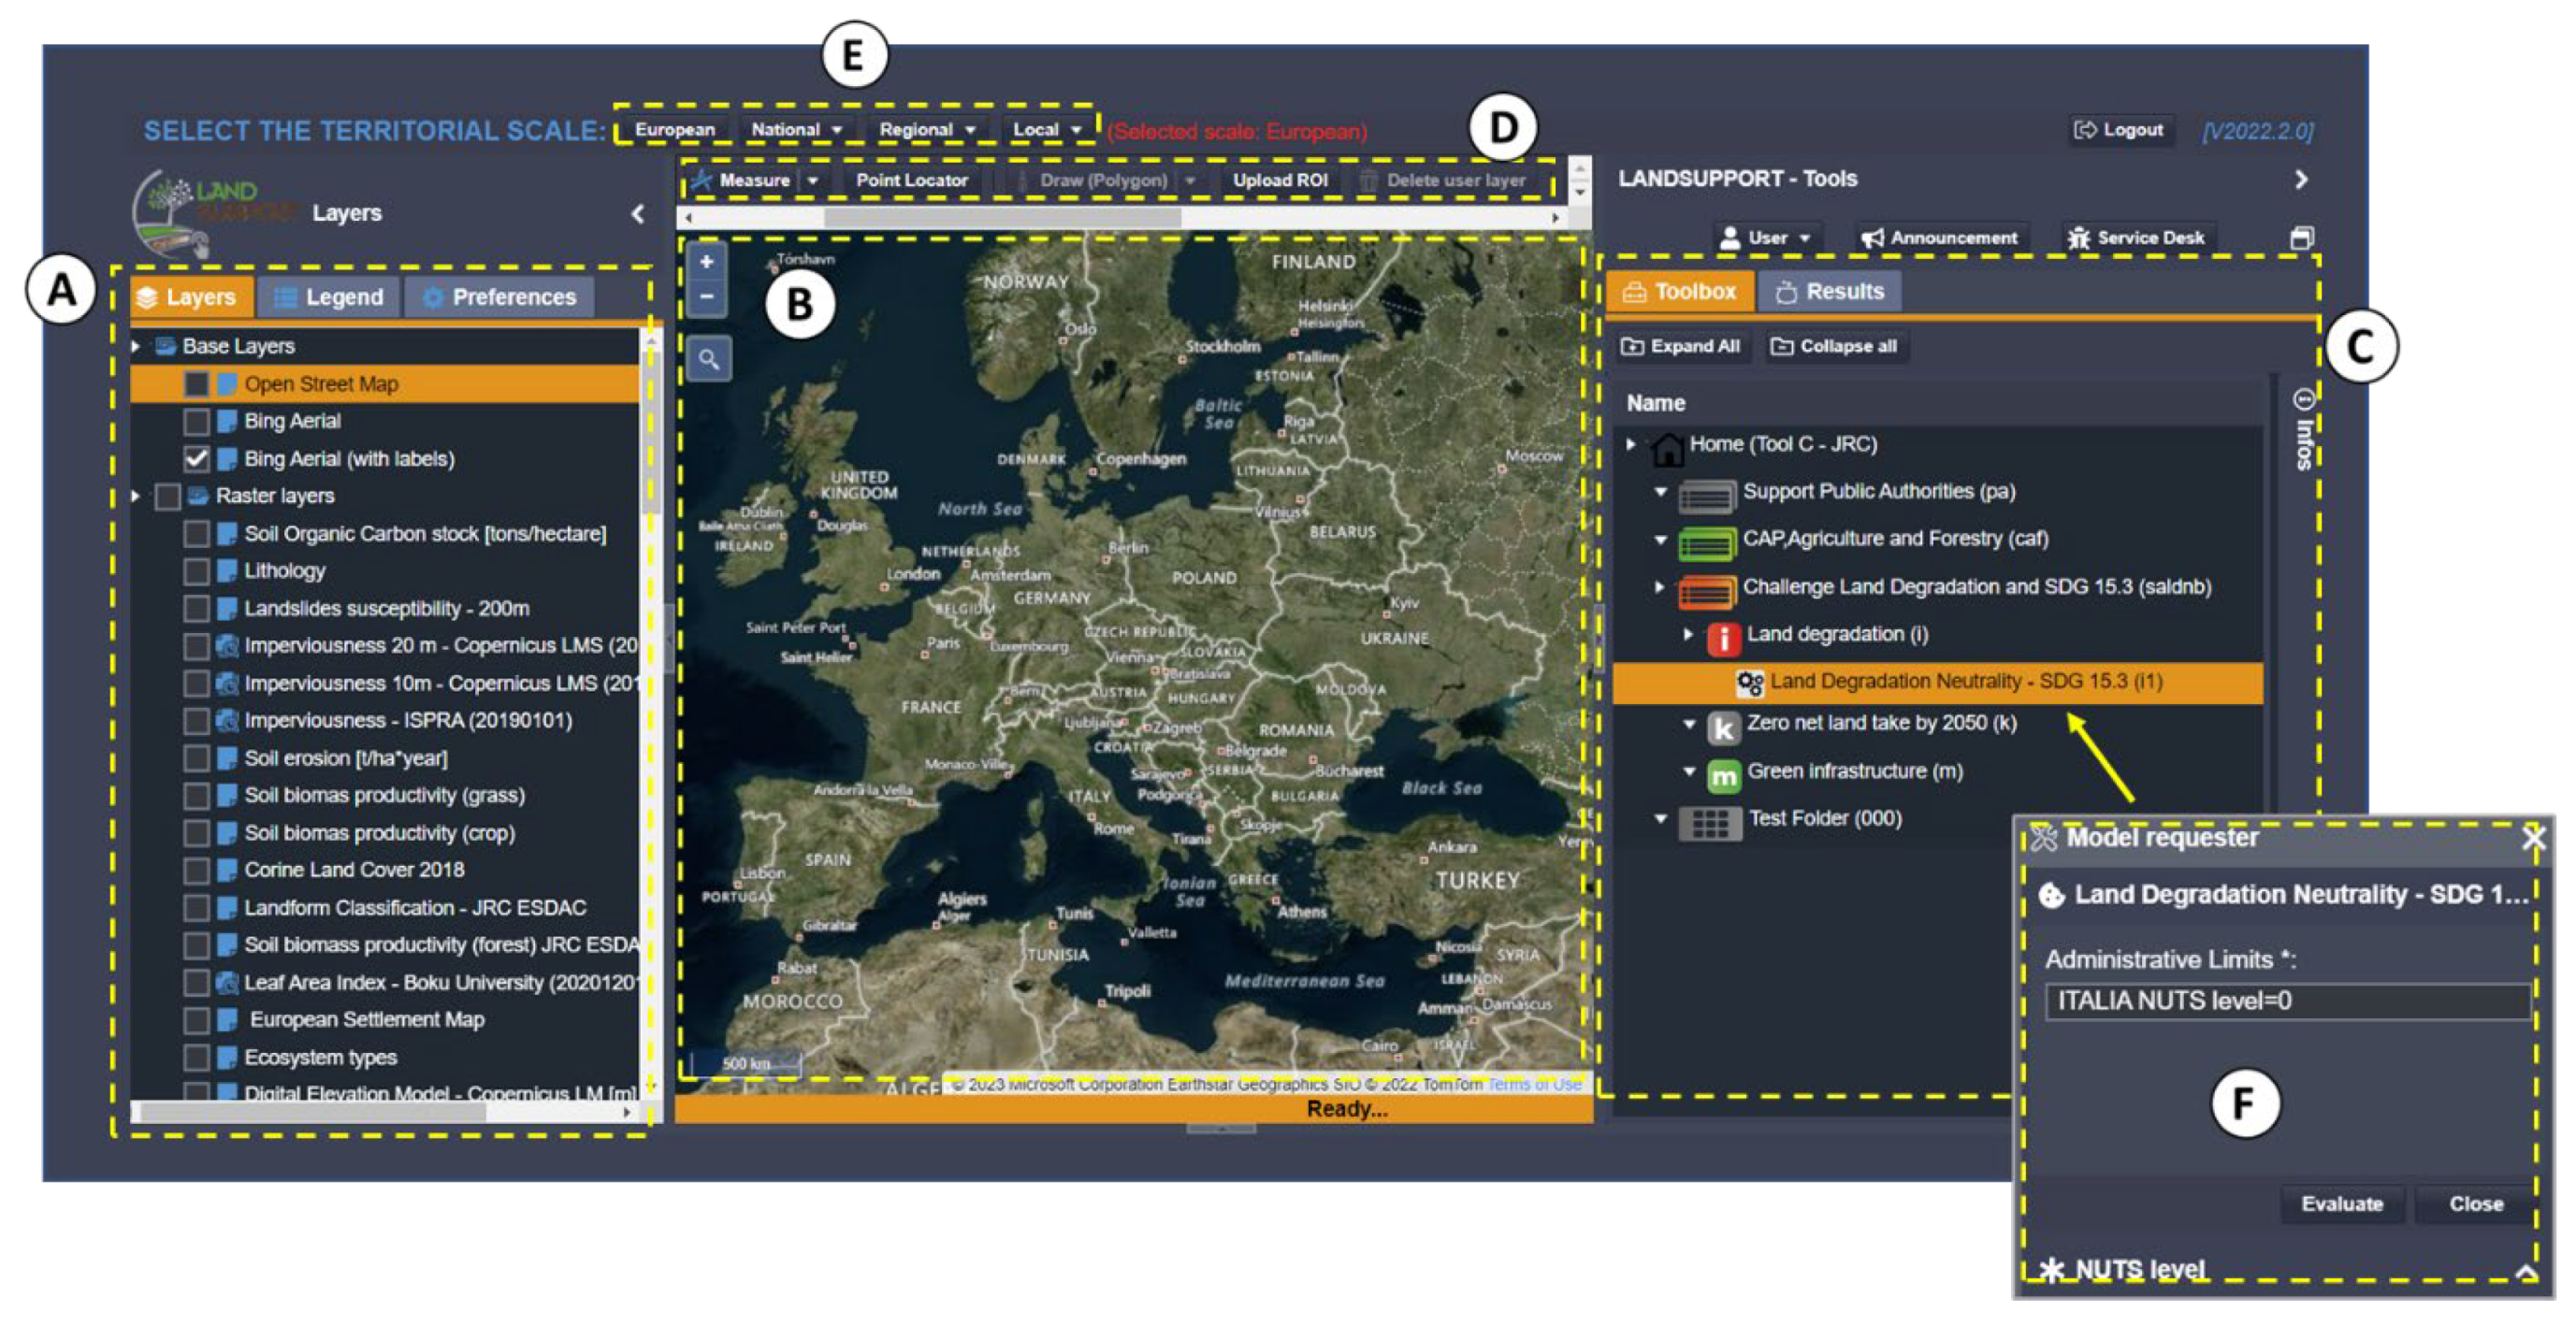Switch to the Legend tab
This screenshot has height=1326, width=2576.
click(x=329, y=297)
